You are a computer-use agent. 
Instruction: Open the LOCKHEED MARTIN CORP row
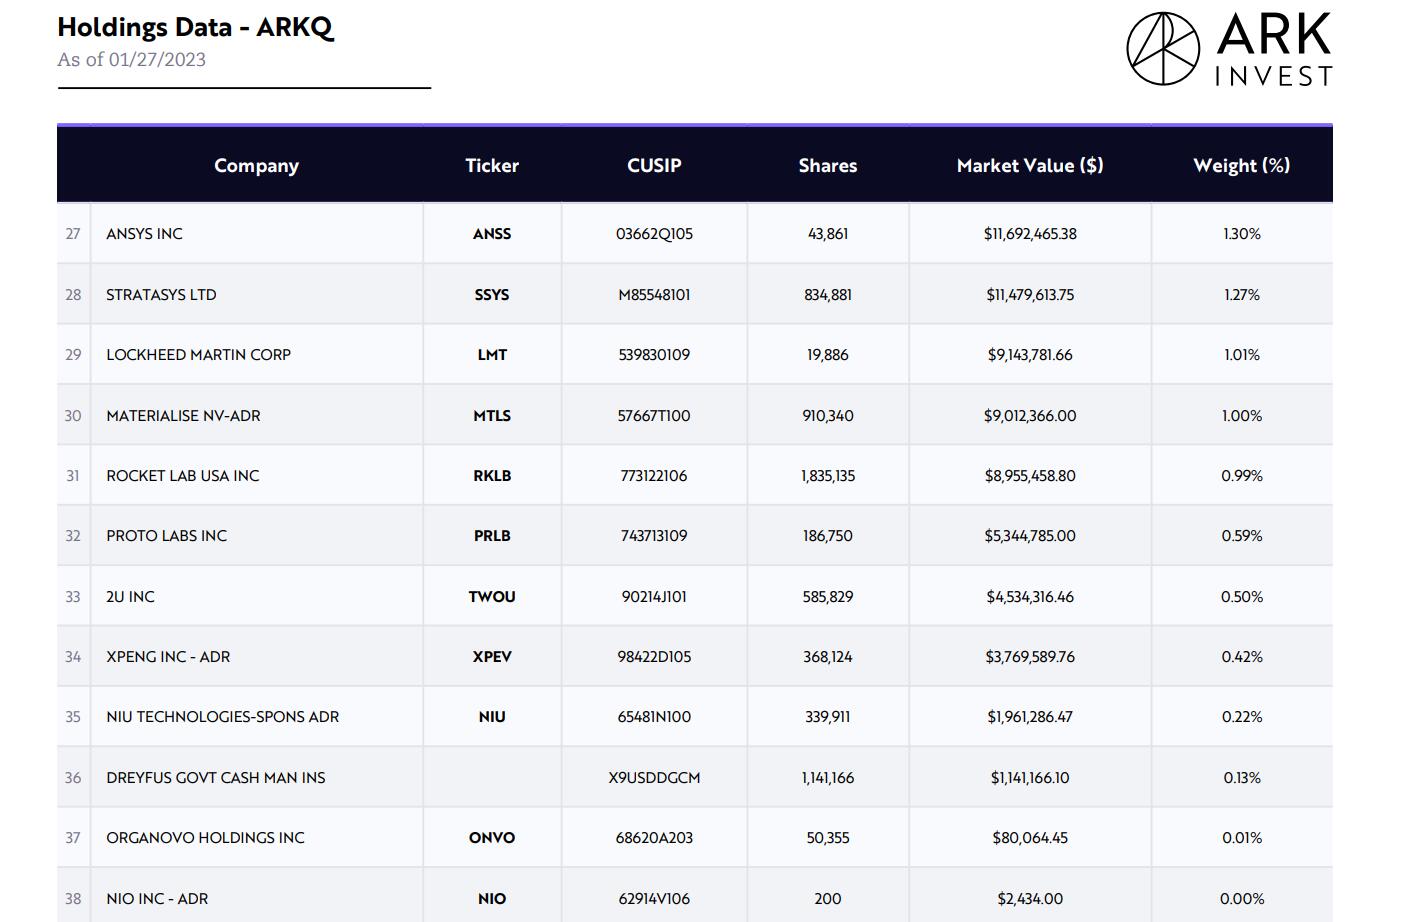coord(197,354)
